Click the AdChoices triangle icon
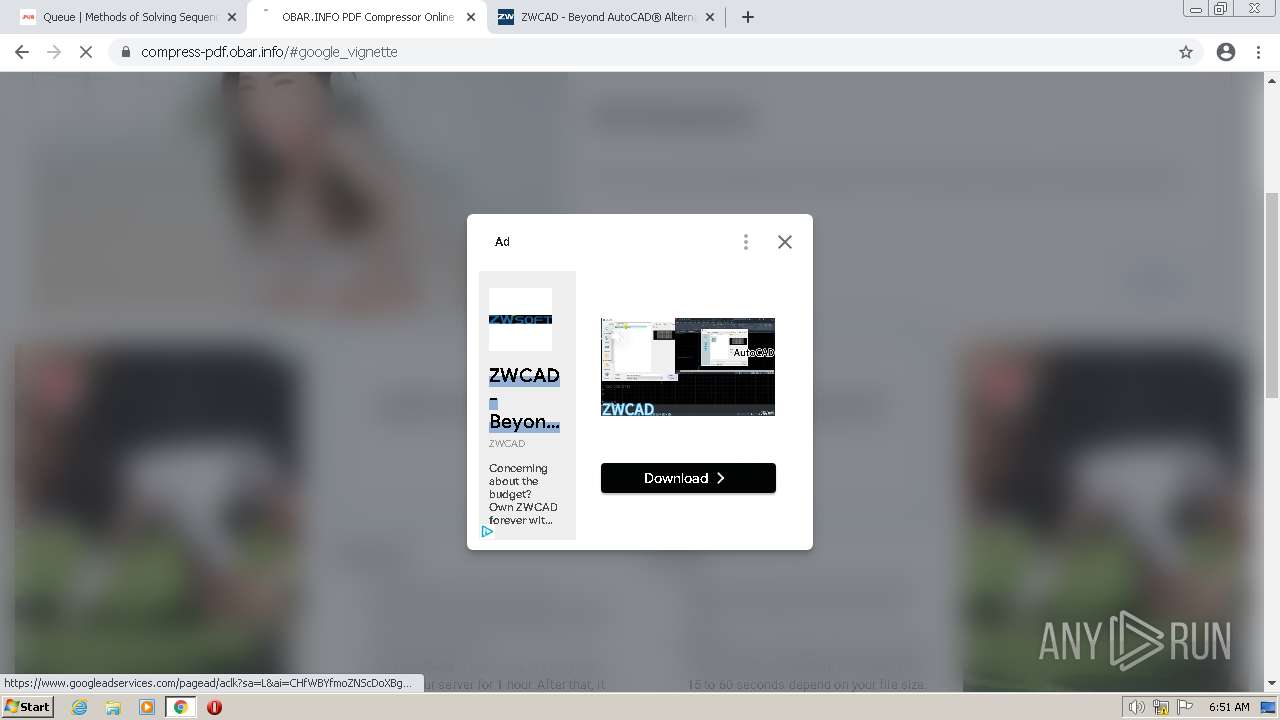 [487, 532]
